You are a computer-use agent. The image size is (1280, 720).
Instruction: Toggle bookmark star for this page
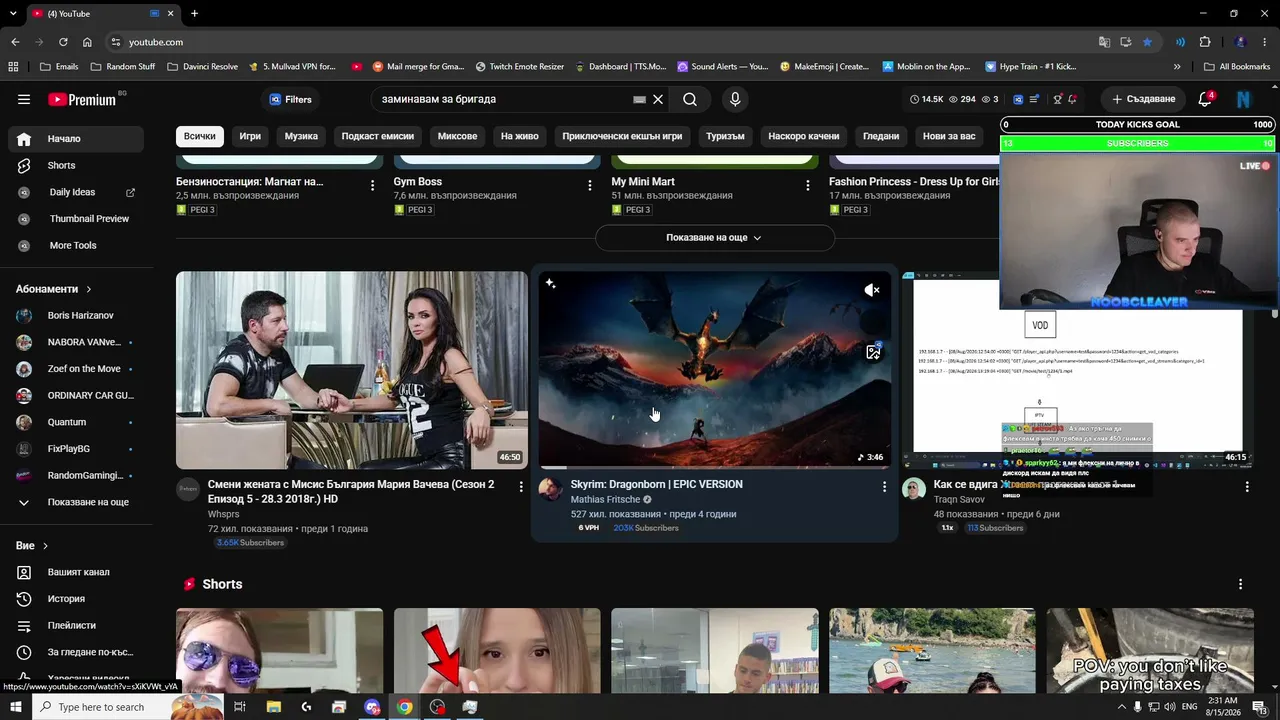(1147, 42)
